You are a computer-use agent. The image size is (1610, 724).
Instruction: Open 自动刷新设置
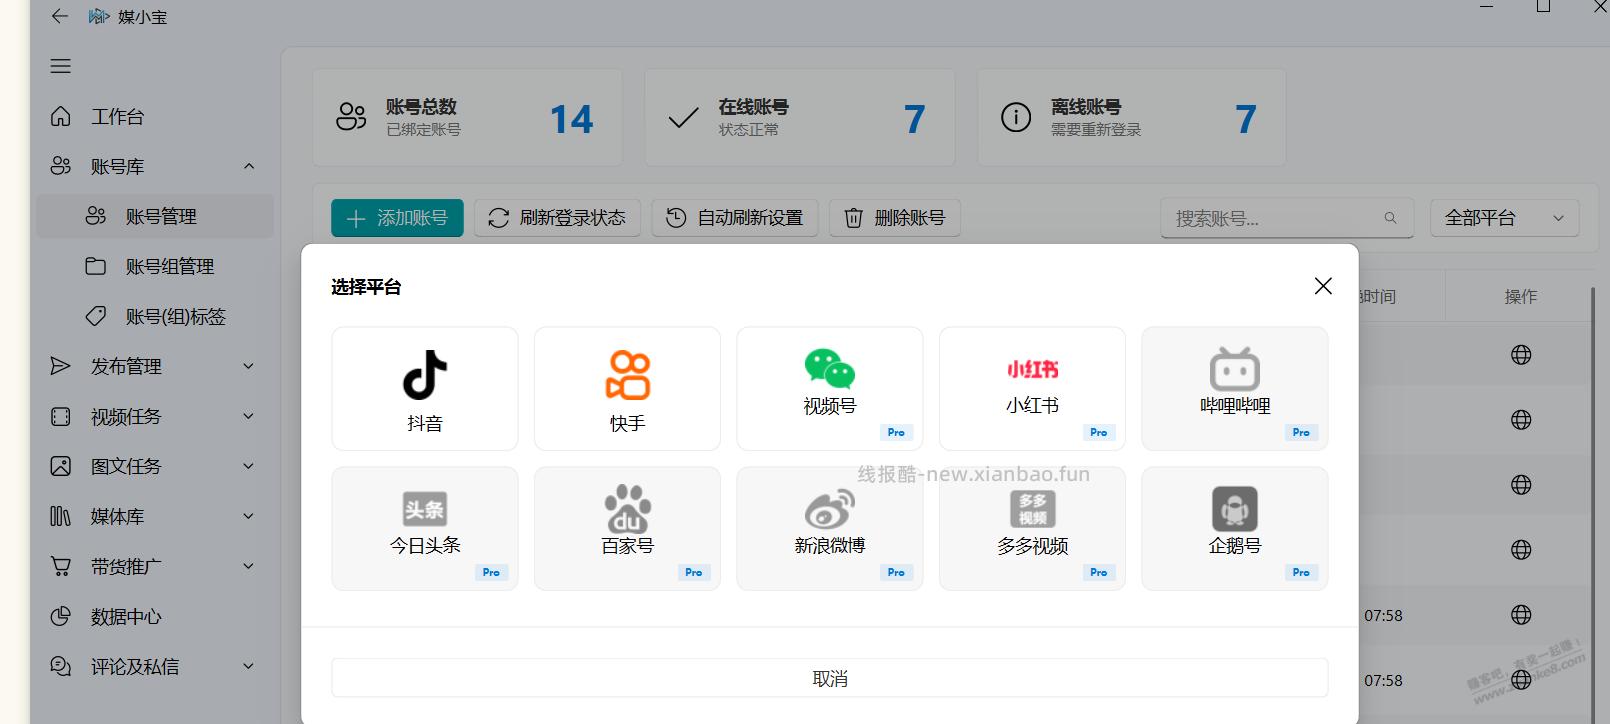click(x=735, y=218)
